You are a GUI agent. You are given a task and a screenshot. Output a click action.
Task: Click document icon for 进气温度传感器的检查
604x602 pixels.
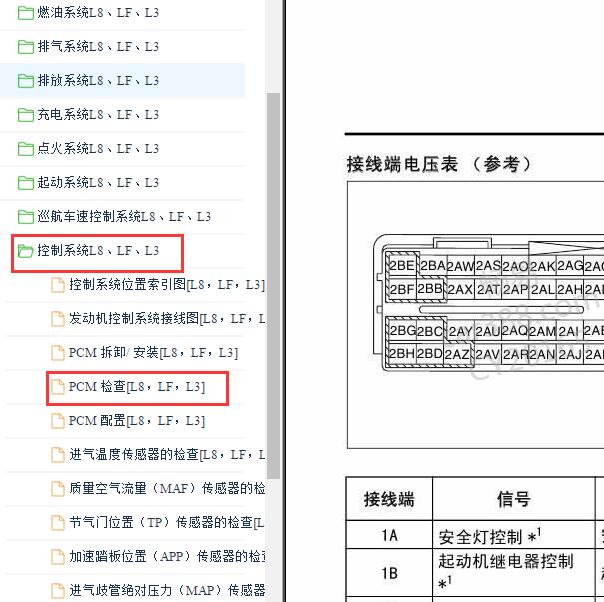(58, 455)
